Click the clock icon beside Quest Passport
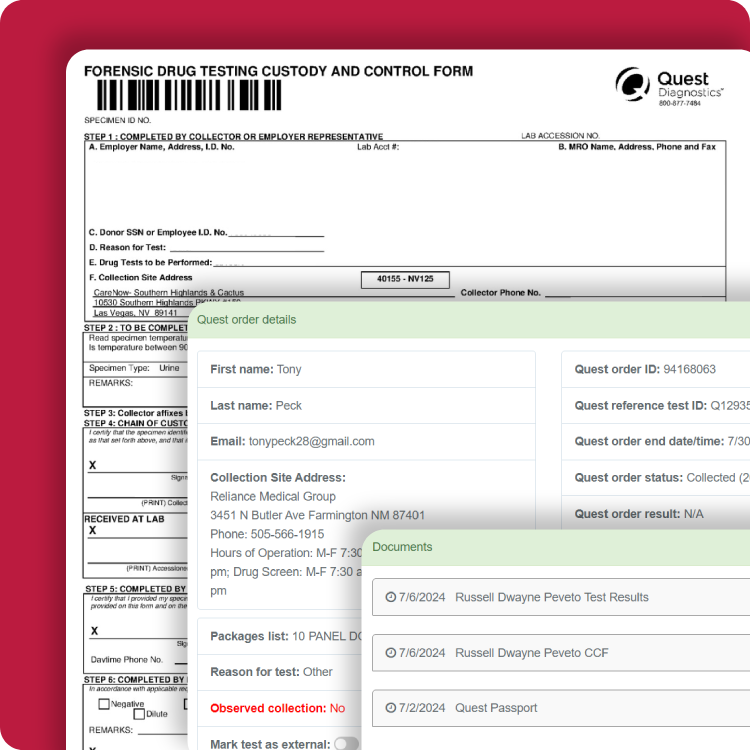The height and width of the screenshot is (750, 750). (391, 707)
